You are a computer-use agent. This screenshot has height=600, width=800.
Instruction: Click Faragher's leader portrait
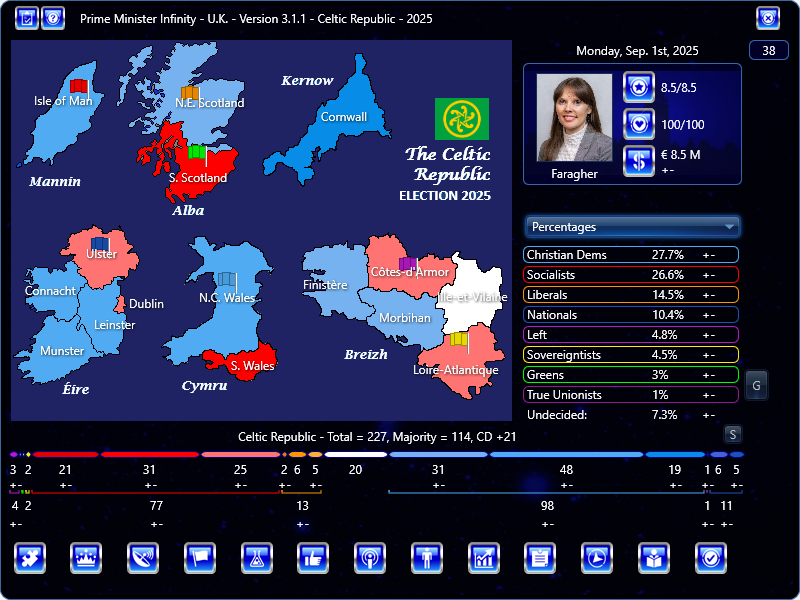pos(574,118)
